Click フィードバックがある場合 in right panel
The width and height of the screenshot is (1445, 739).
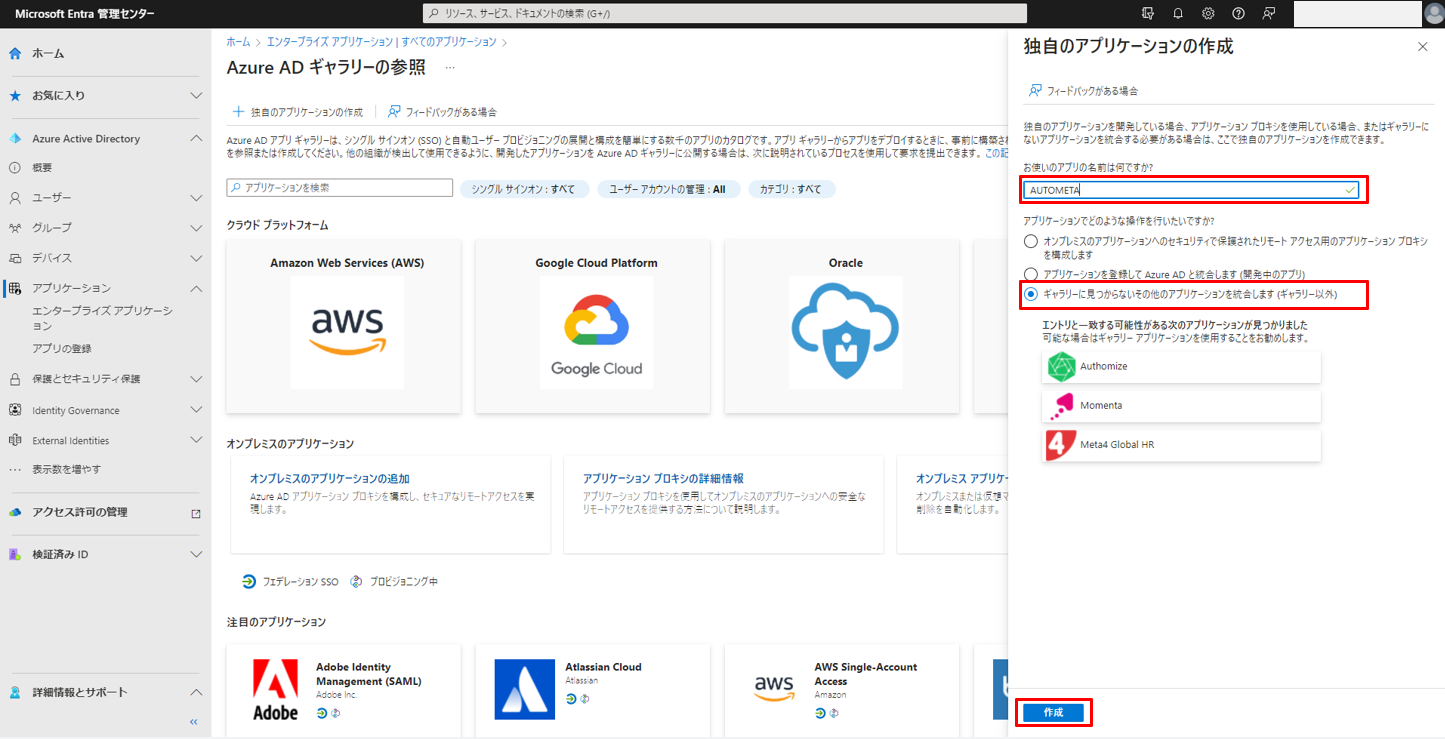point(1083,90)
